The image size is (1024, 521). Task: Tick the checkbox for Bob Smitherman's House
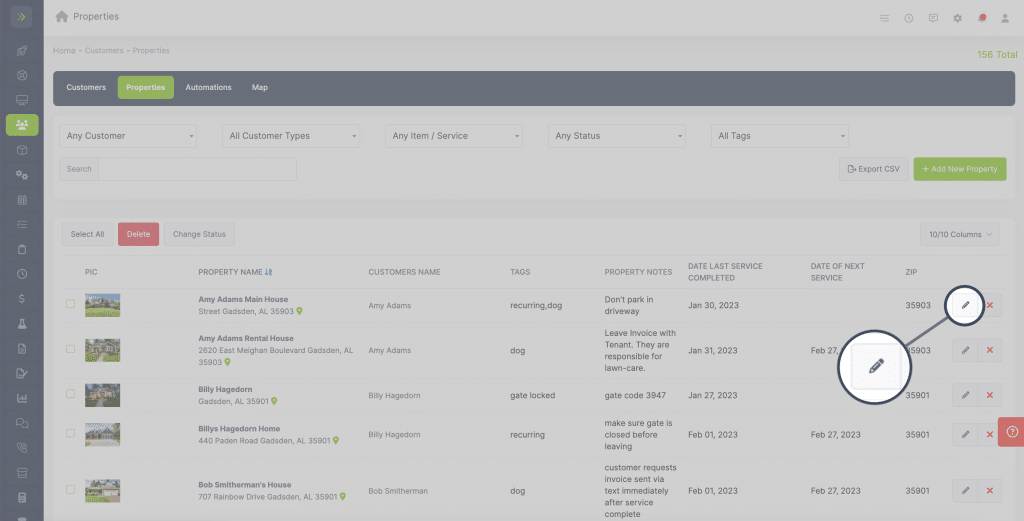[x=71, y=490]
